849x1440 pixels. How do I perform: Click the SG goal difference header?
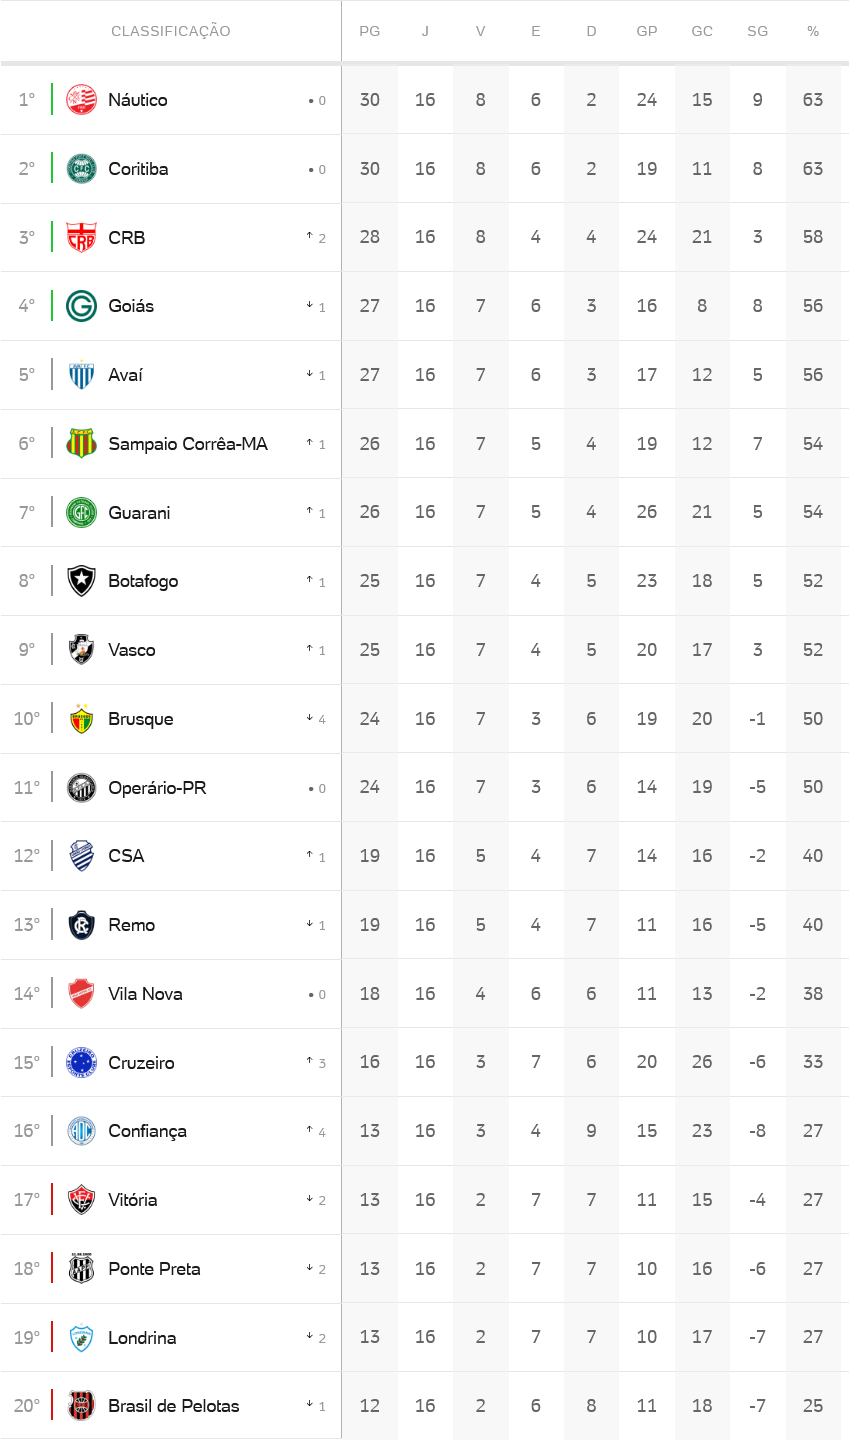coord(758,32)
